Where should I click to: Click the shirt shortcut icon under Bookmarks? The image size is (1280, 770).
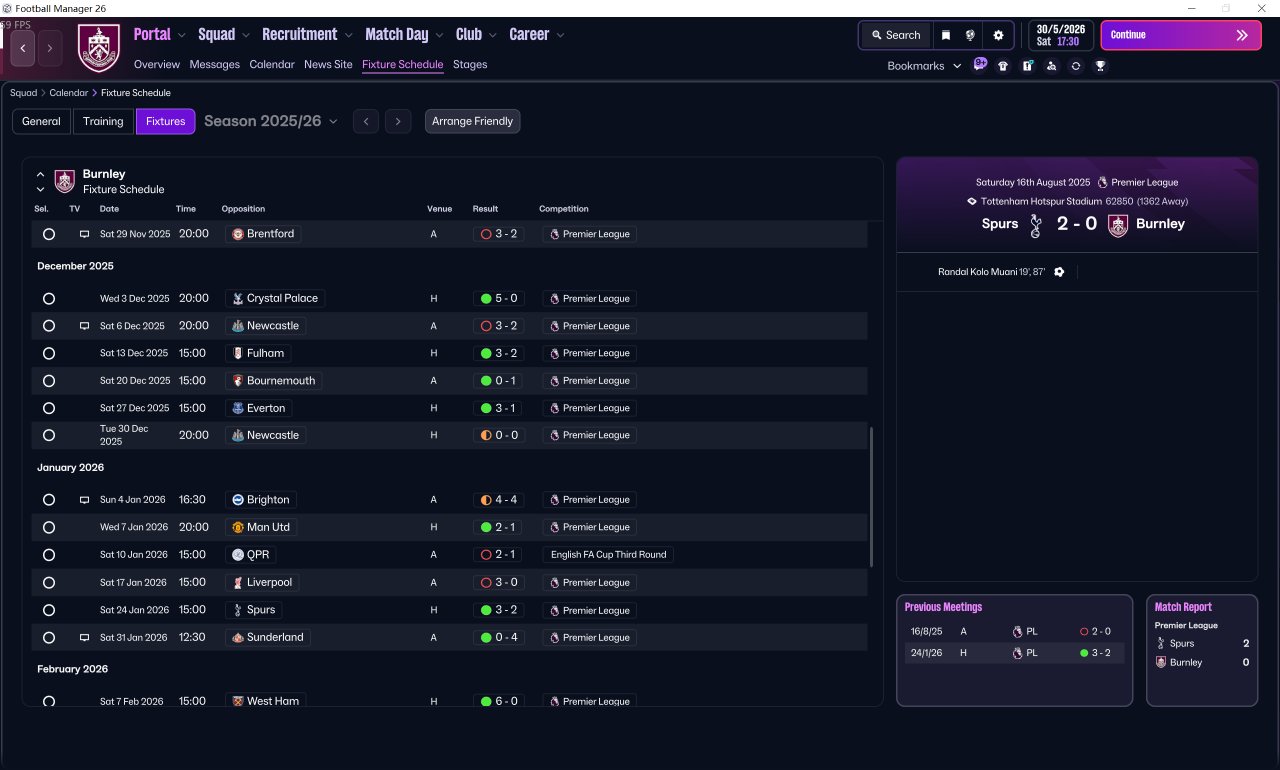pos(1003,66)
